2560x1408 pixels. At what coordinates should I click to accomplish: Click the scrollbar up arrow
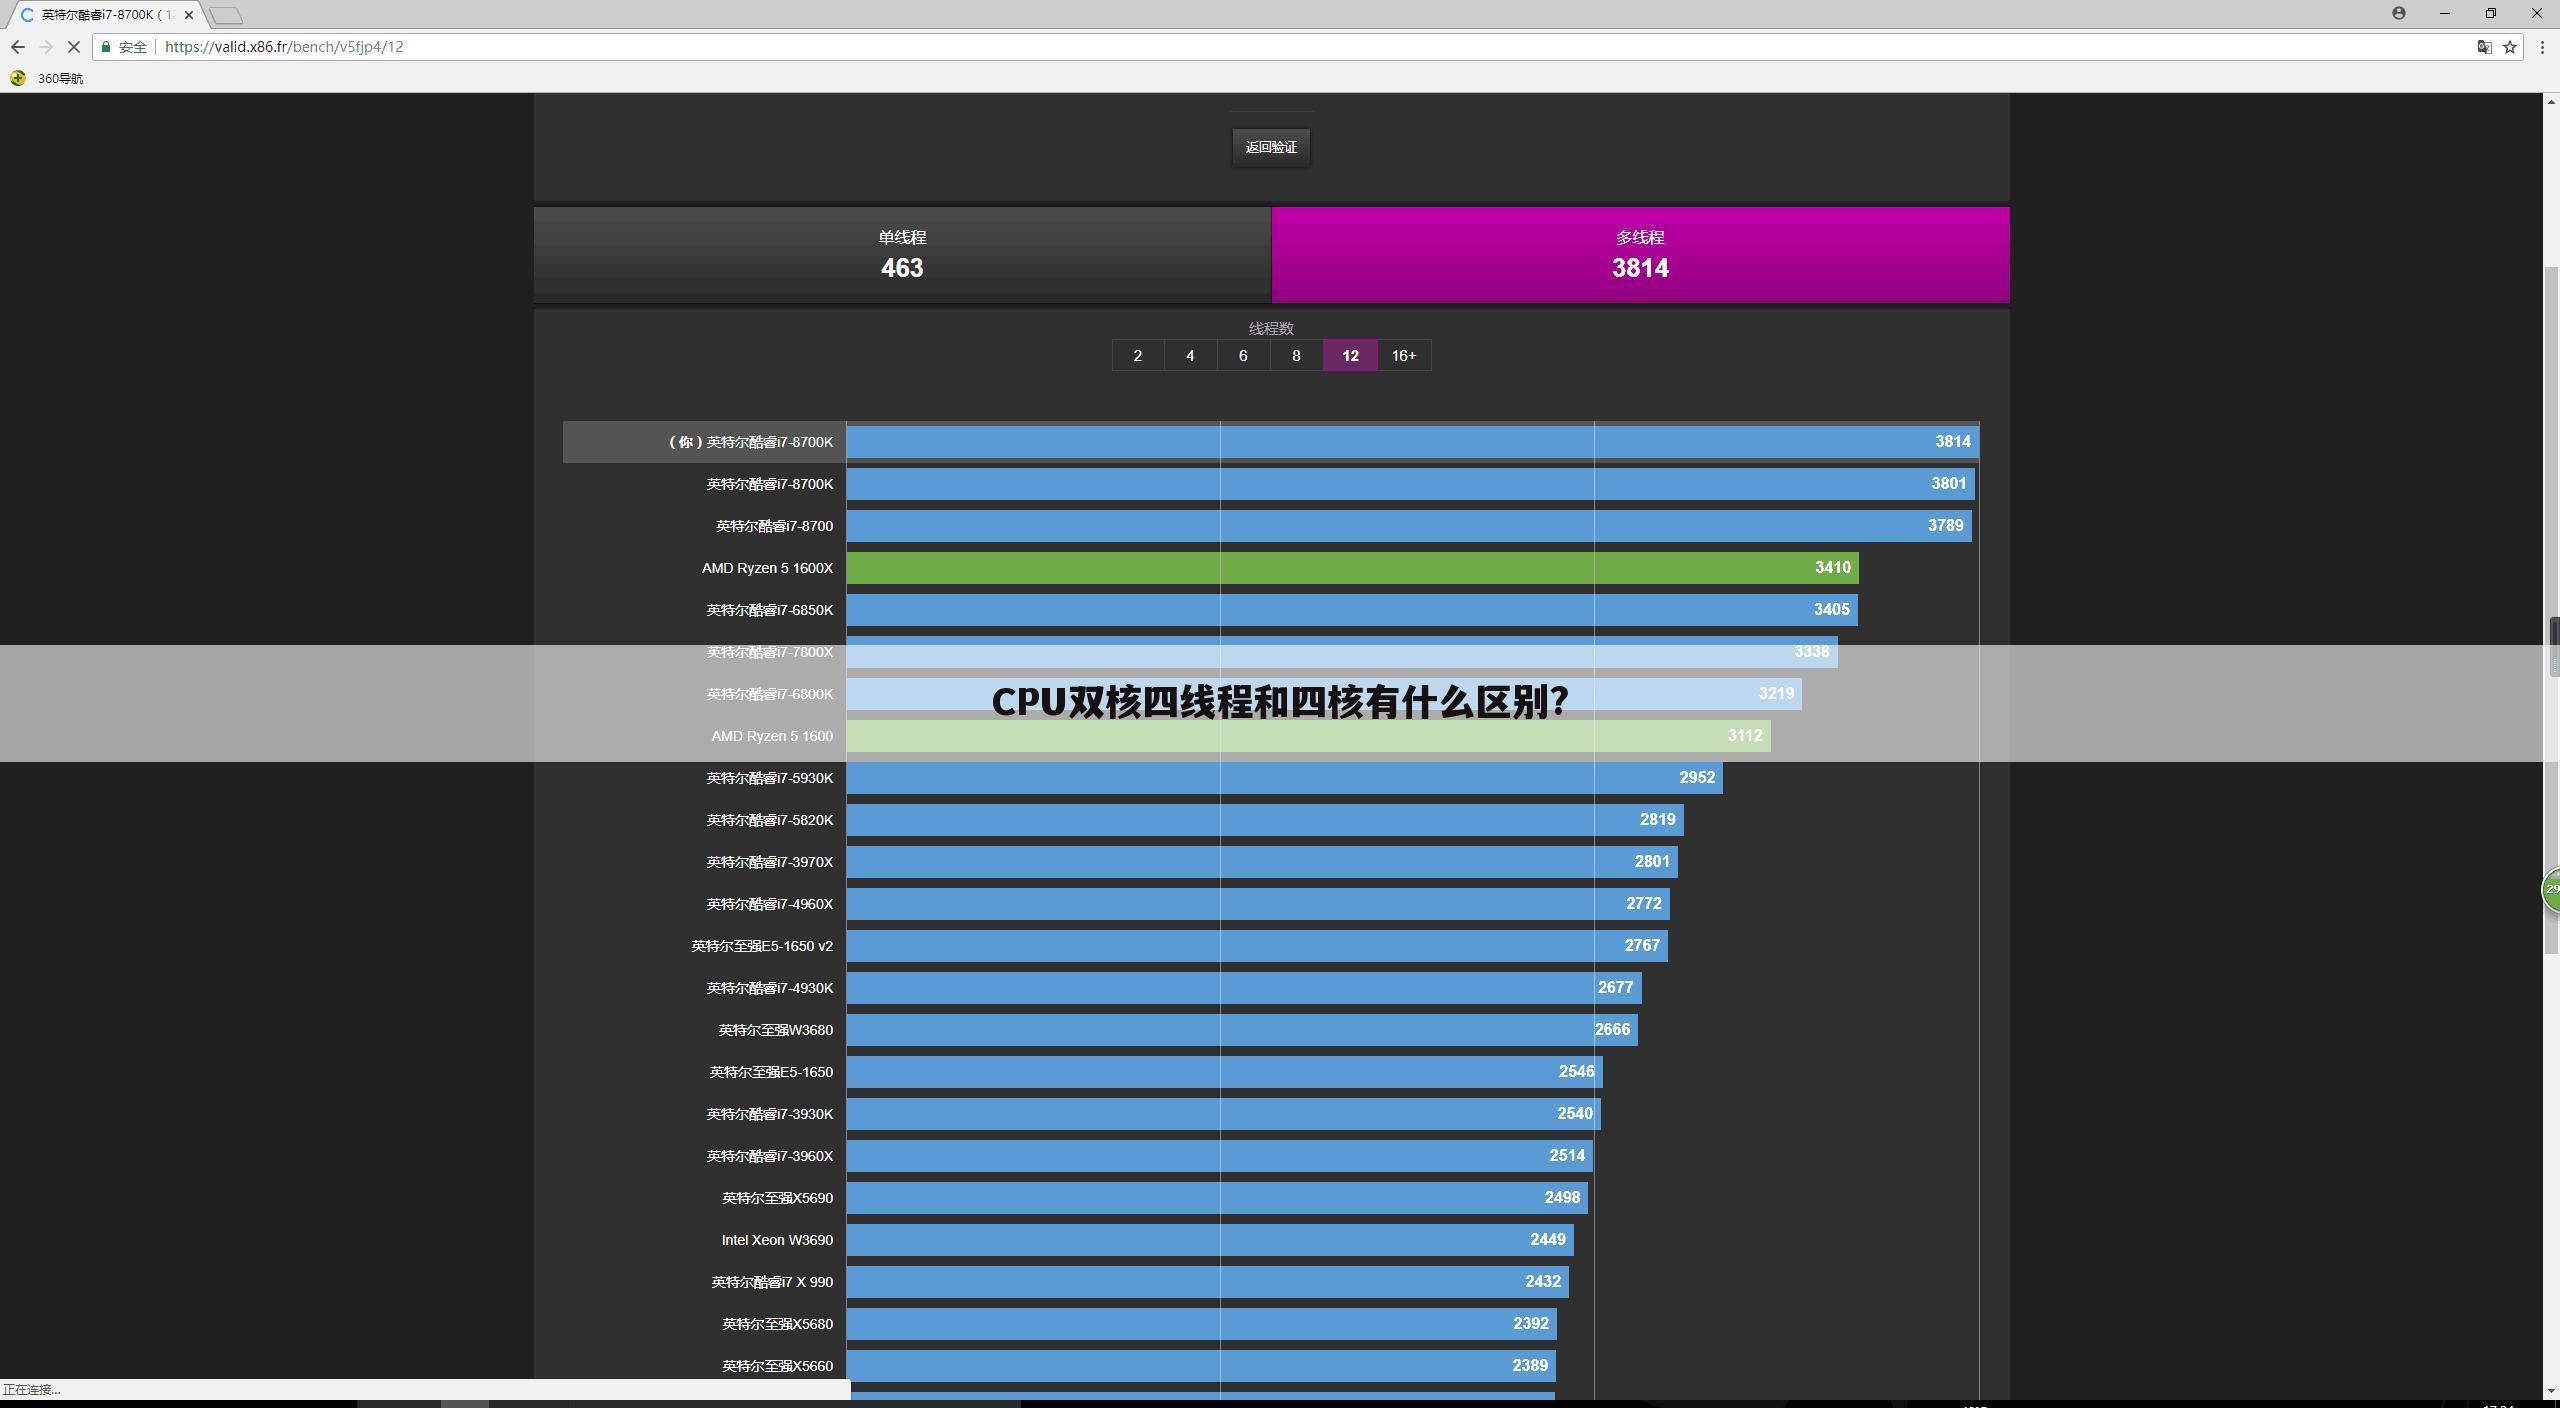coord(2551,101)
